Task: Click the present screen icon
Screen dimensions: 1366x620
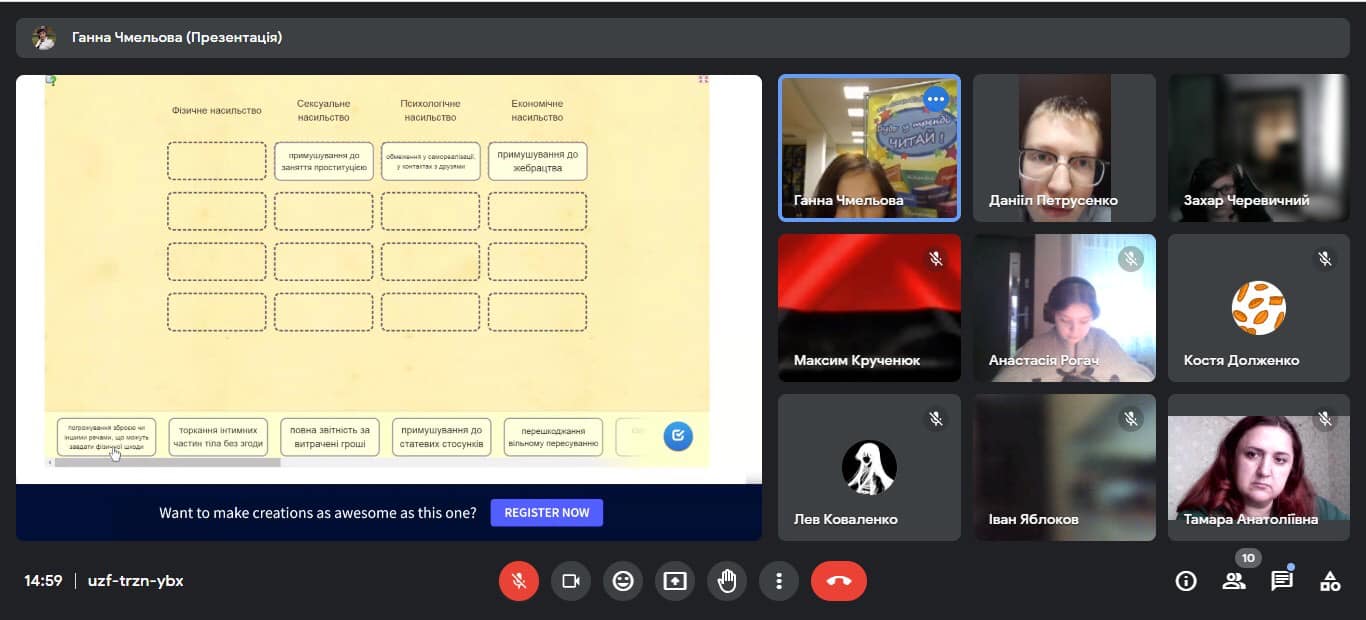Action: click(x=675, y=581)
